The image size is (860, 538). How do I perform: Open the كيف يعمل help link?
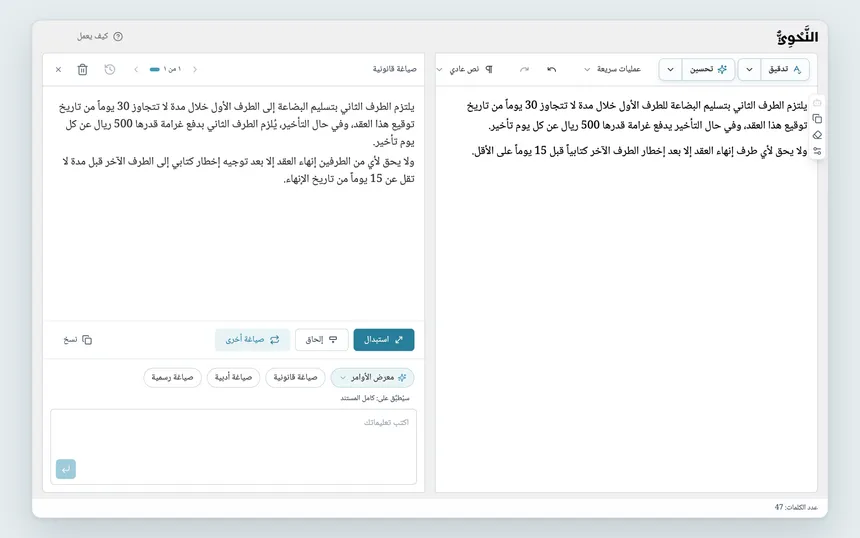[x=100, y=36]
